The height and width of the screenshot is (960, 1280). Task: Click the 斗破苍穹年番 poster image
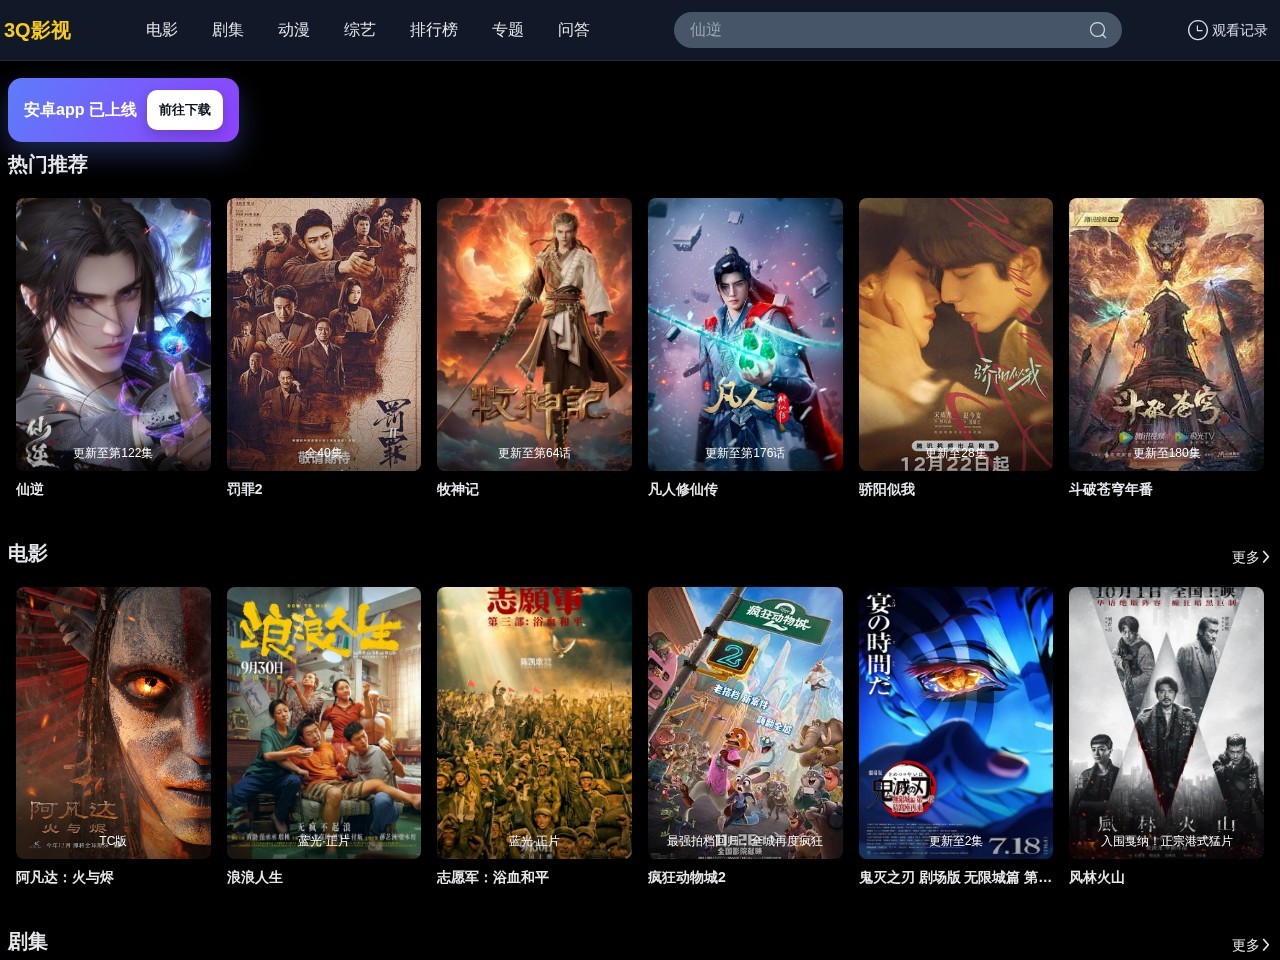pyautogui.click(x=1166, y=334)
